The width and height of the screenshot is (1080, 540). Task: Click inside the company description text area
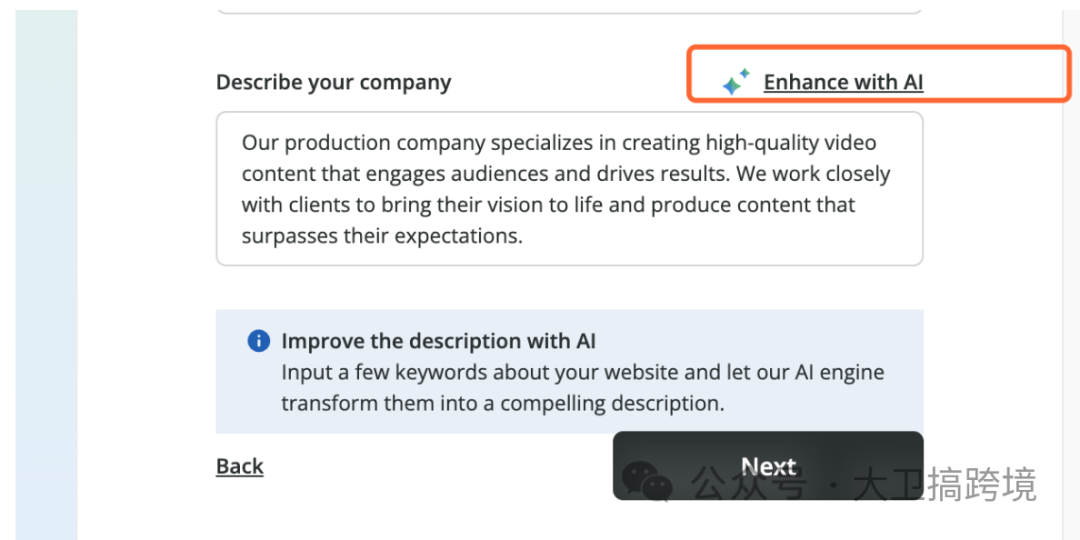pyautogui.click(x=569, y=189)
